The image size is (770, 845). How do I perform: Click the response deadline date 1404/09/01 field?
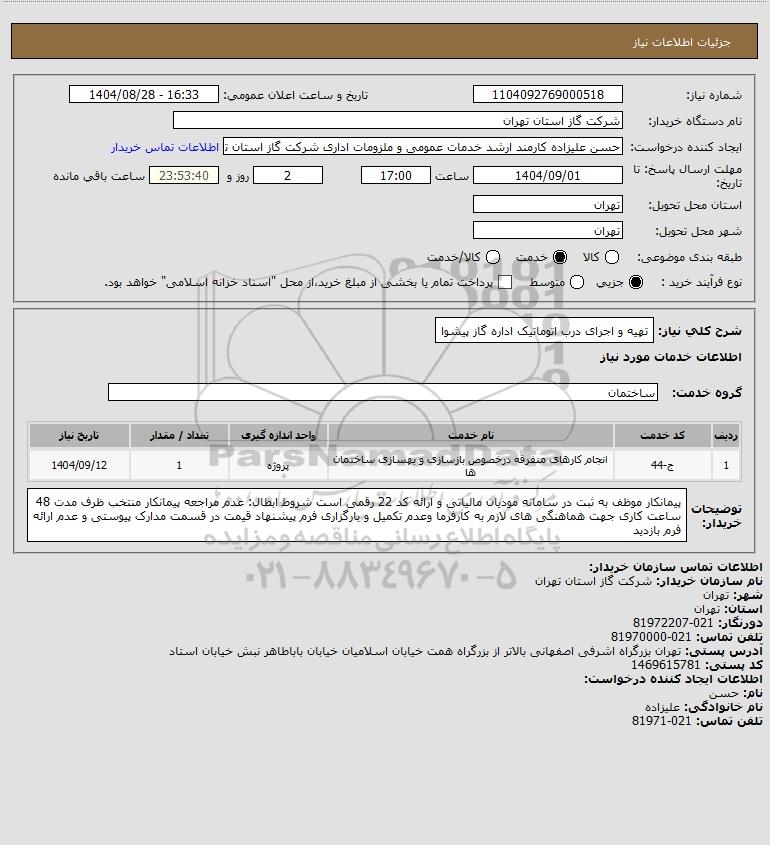[x=547, y=176]
